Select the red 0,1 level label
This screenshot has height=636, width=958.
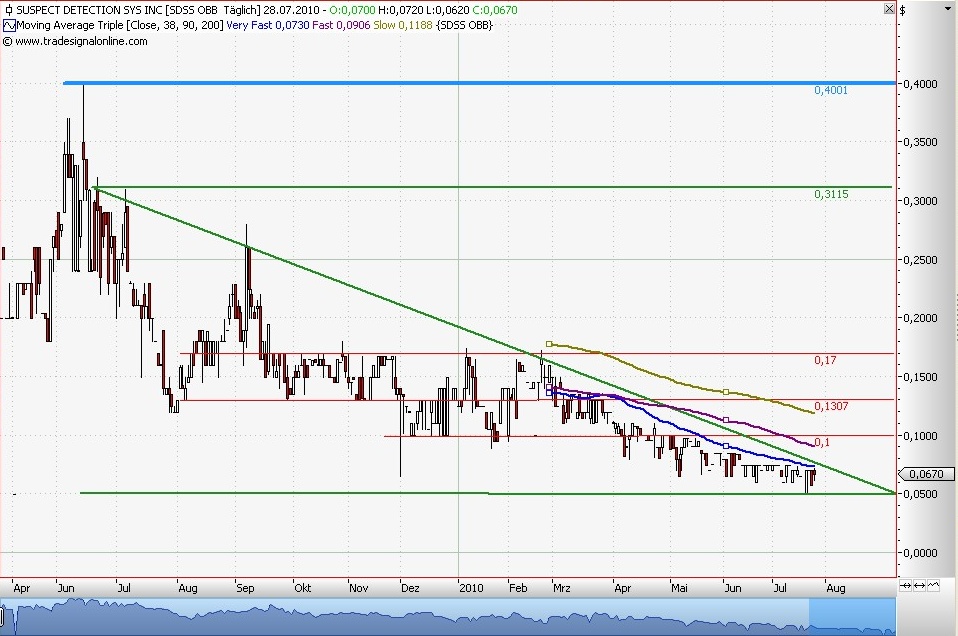click(821, 442)
